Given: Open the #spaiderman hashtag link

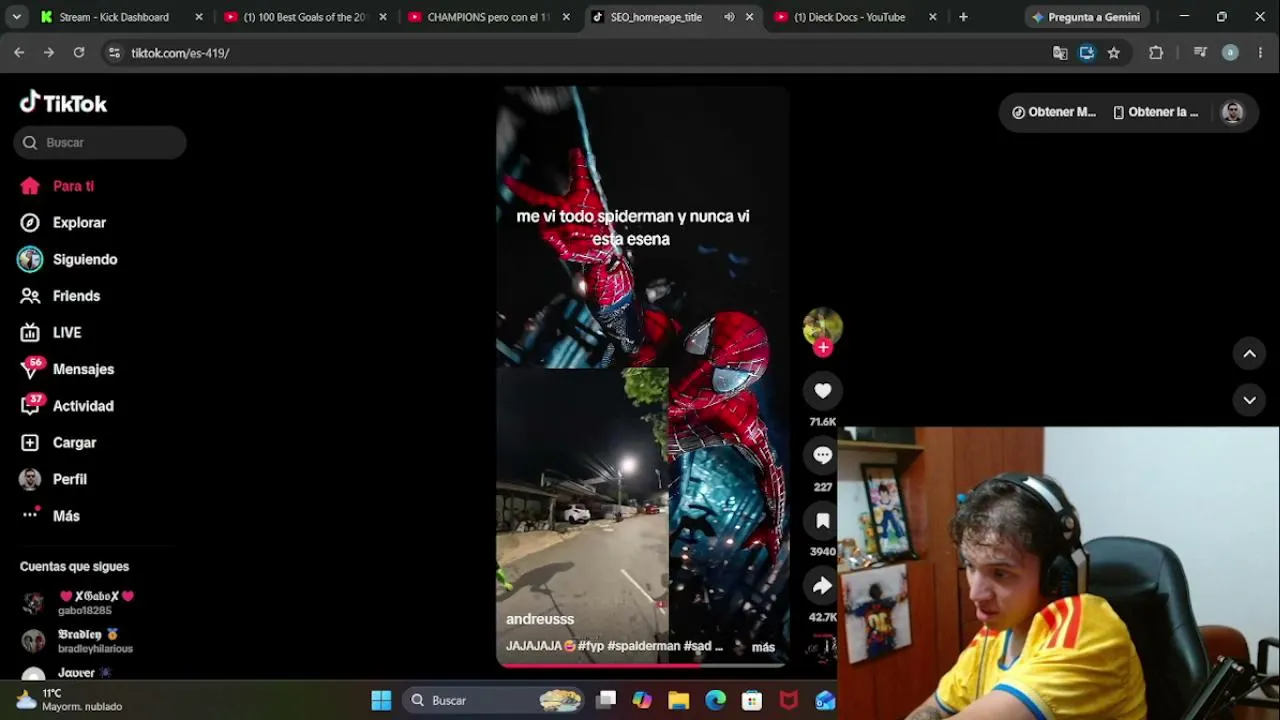Looking at the screenshot, I should point(644,646).
